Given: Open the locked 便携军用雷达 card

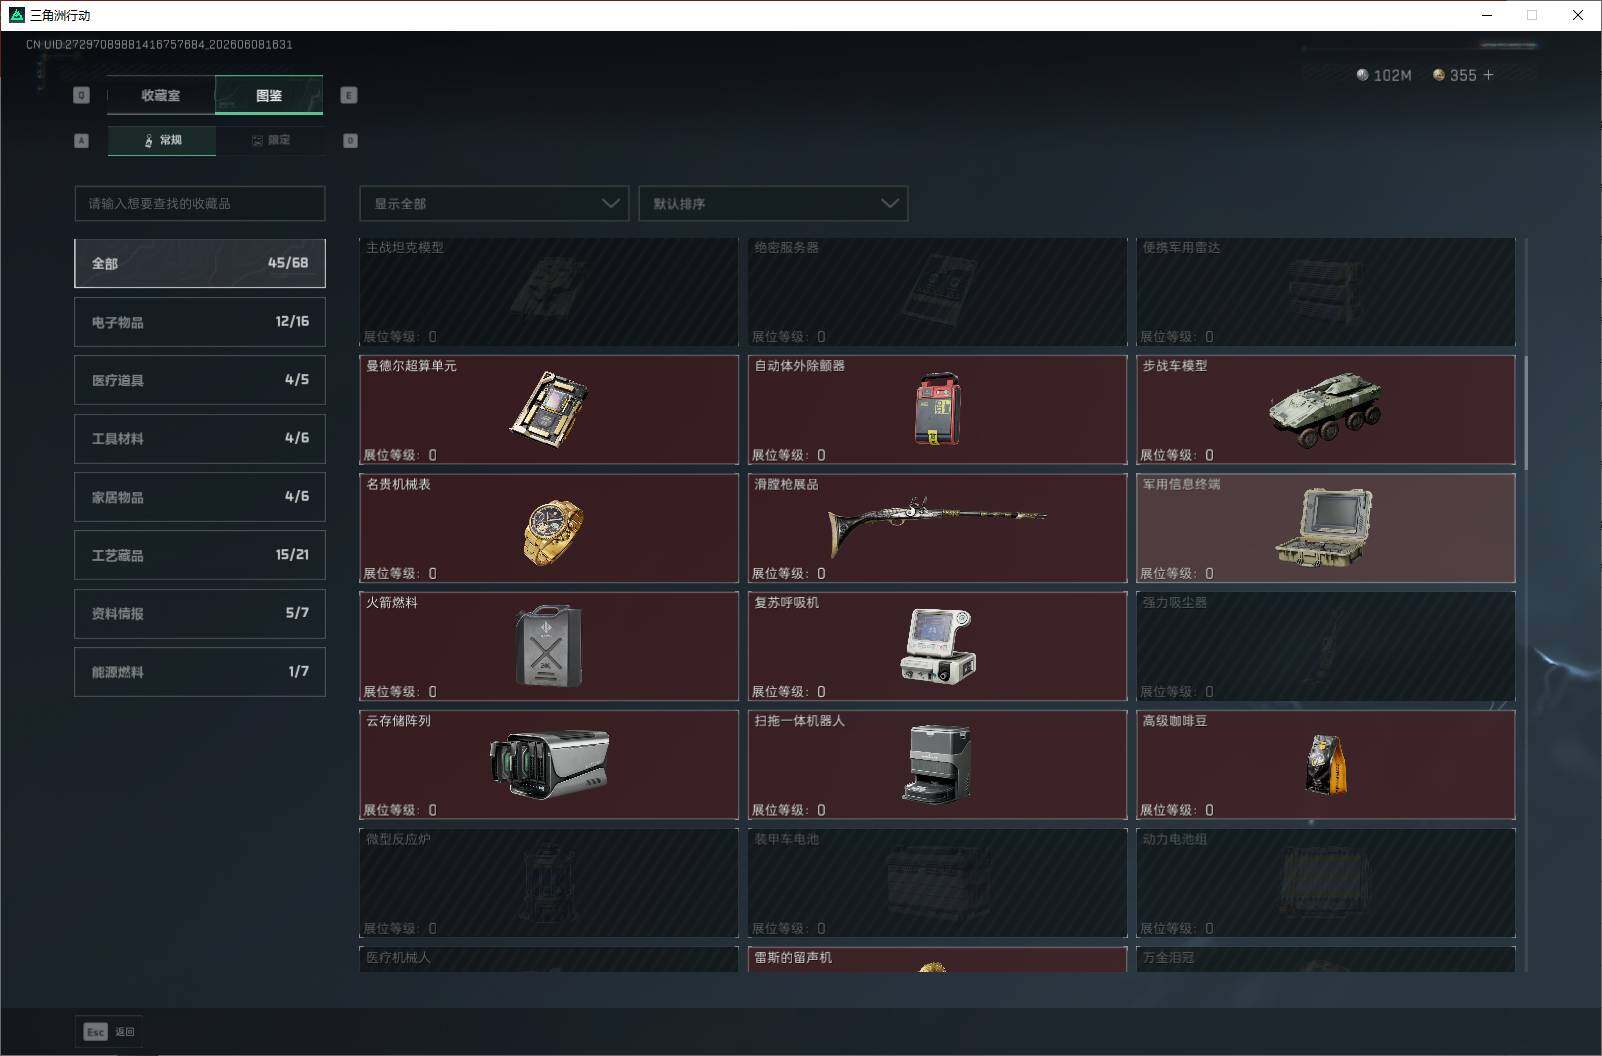Looking at the screenshot, I should 1326,292.
